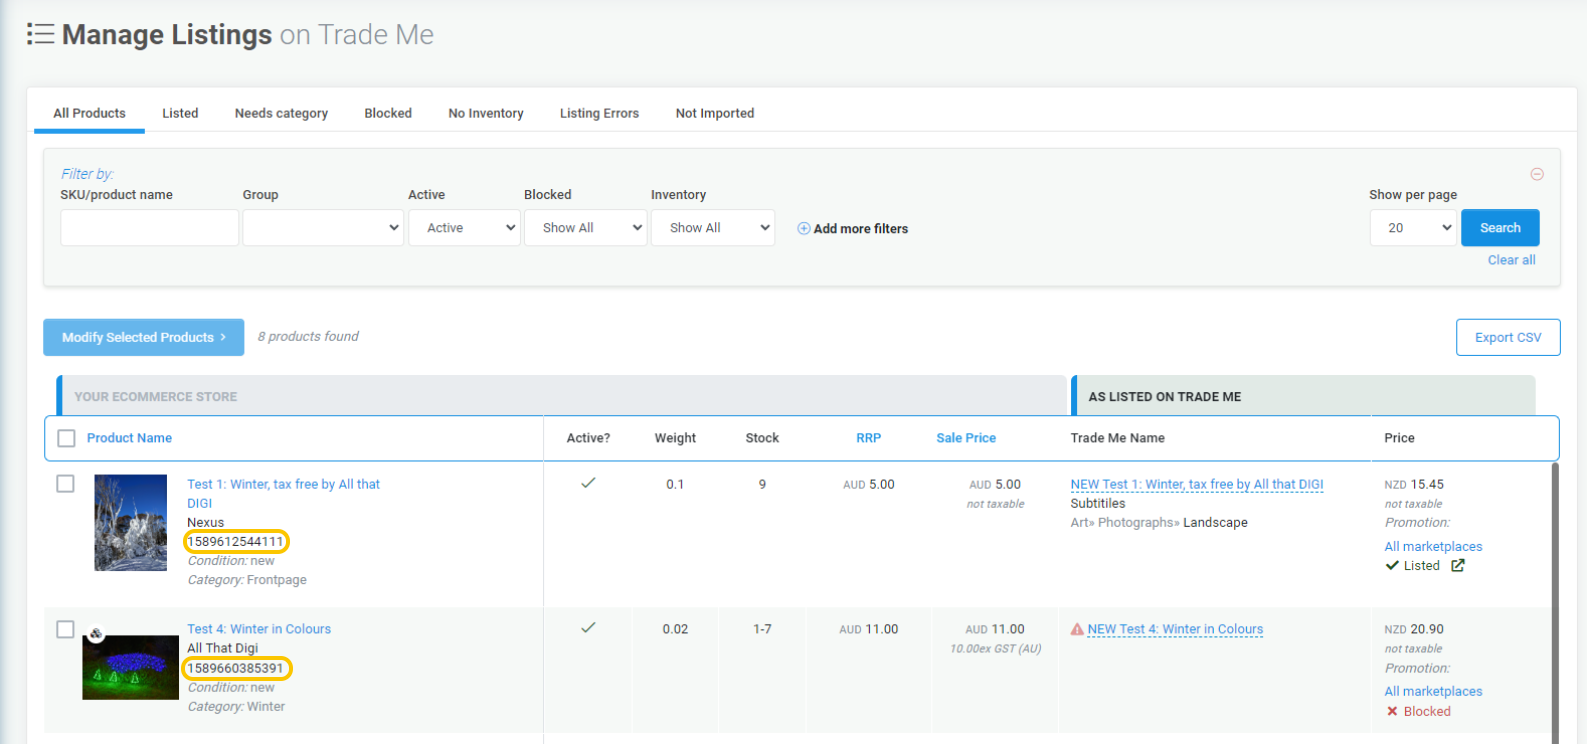Click SKU text 1589660385391
Viewport: 1587px width, 744px height.
click(236, 668)
